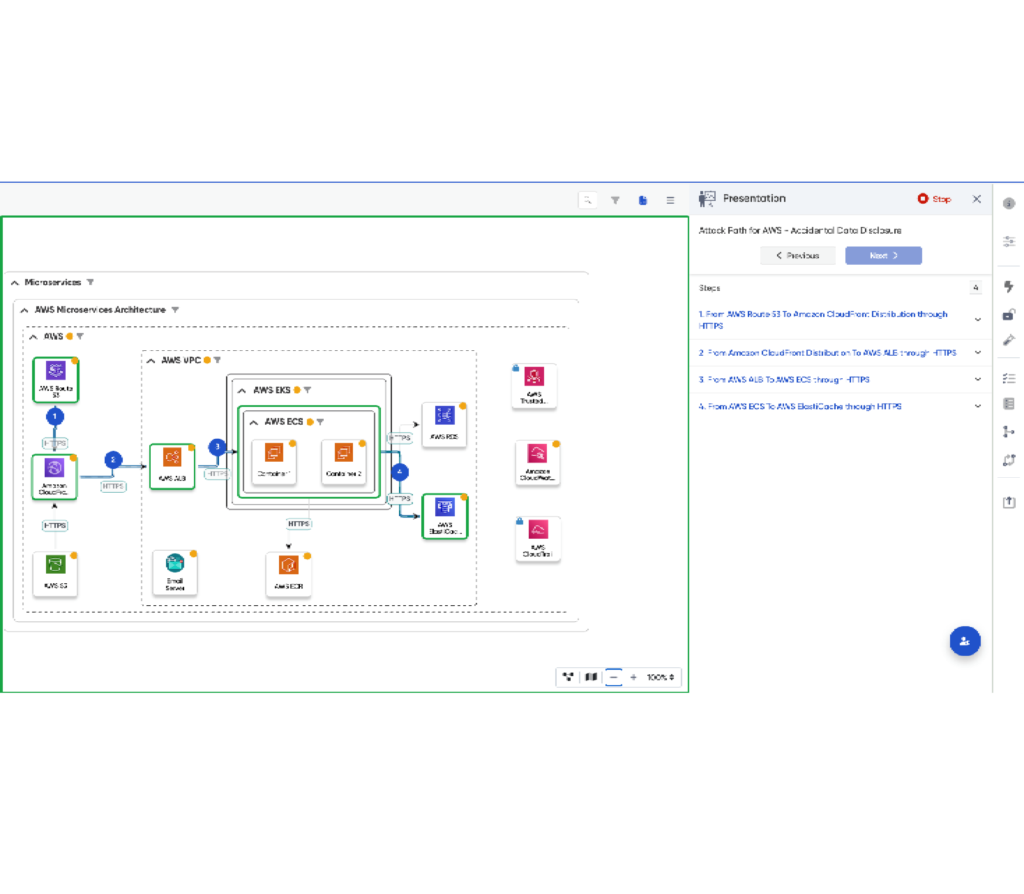Click filter icon beside Microservices title
This screenshot has height=894, width=1024.
coord(91,282)
